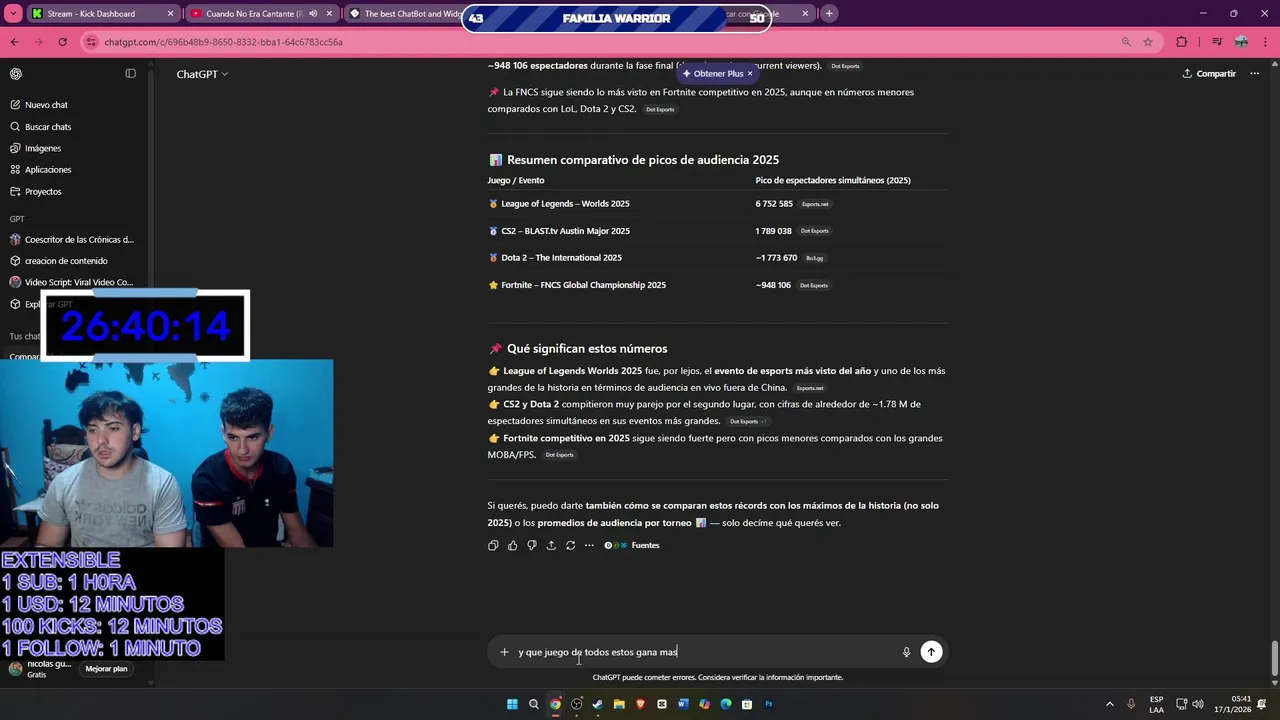Open ChatGPT model selector dropdown
1280x720 pixels.
[202, 74]
